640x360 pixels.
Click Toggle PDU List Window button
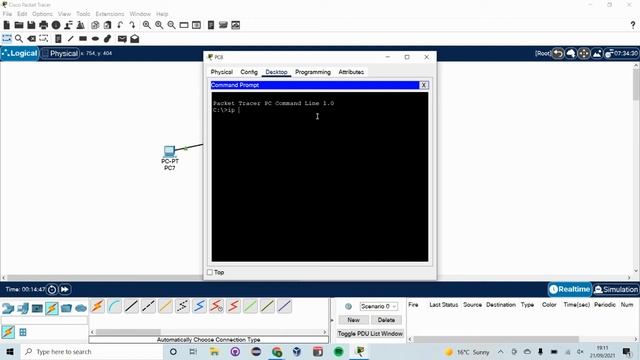coord(370,333)
